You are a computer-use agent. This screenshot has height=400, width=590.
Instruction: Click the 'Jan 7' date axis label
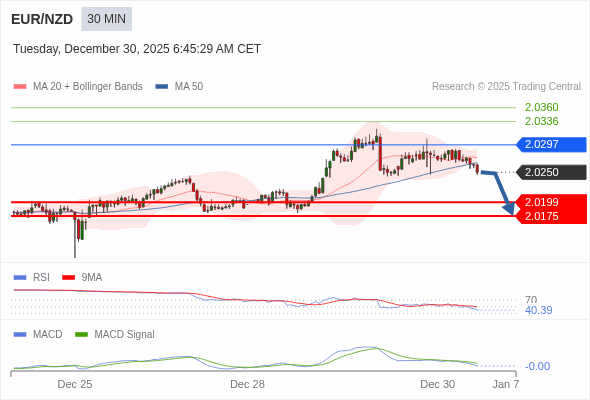[x=506, y=384]
